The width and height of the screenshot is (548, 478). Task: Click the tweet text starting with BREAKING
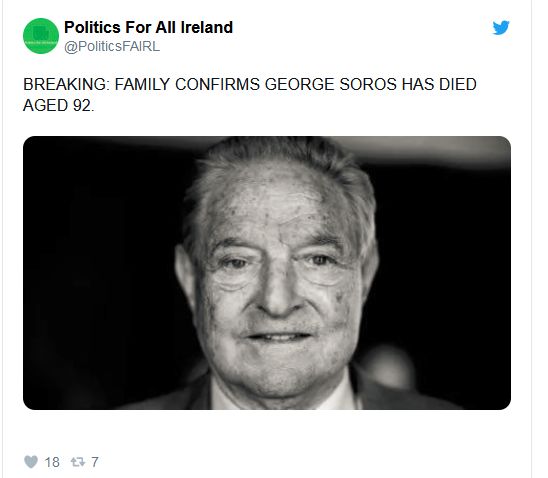(250, 95)
